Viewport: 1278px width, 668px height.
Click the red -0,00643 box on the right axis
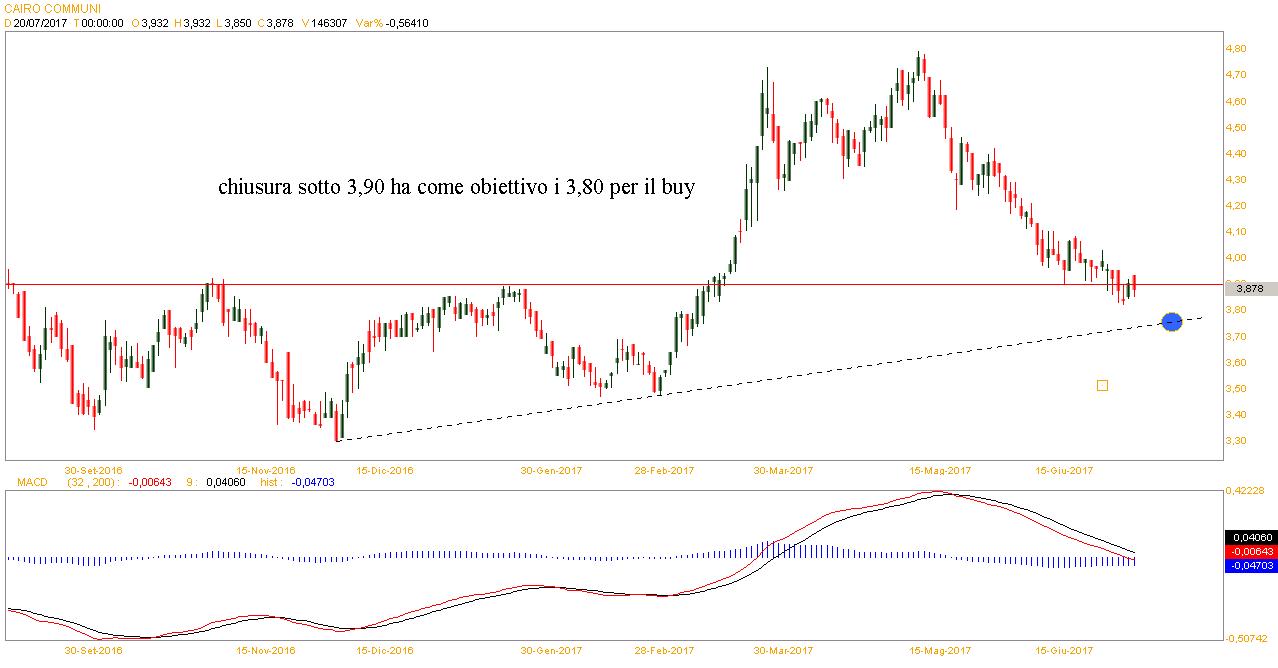point(1250,551)
